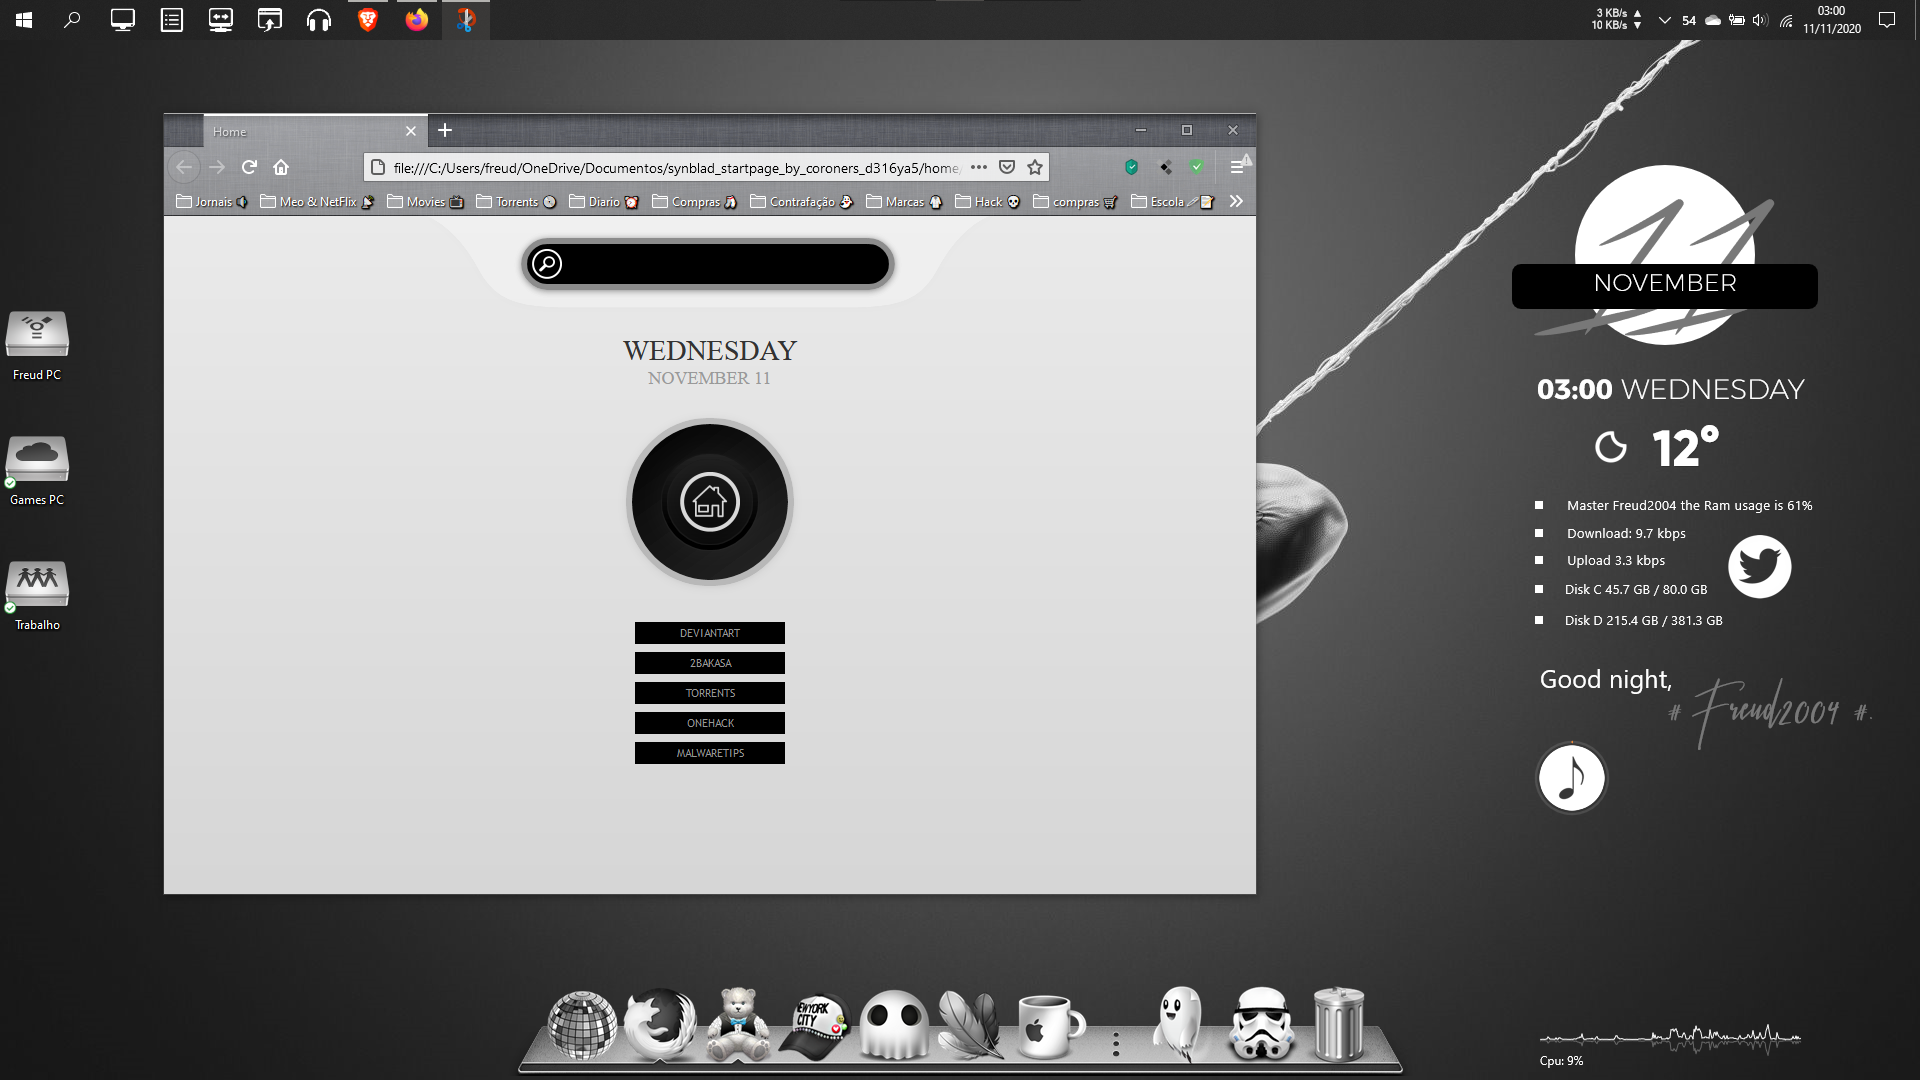
Task: Click the round home button on startpage
Action: (710, 502)
